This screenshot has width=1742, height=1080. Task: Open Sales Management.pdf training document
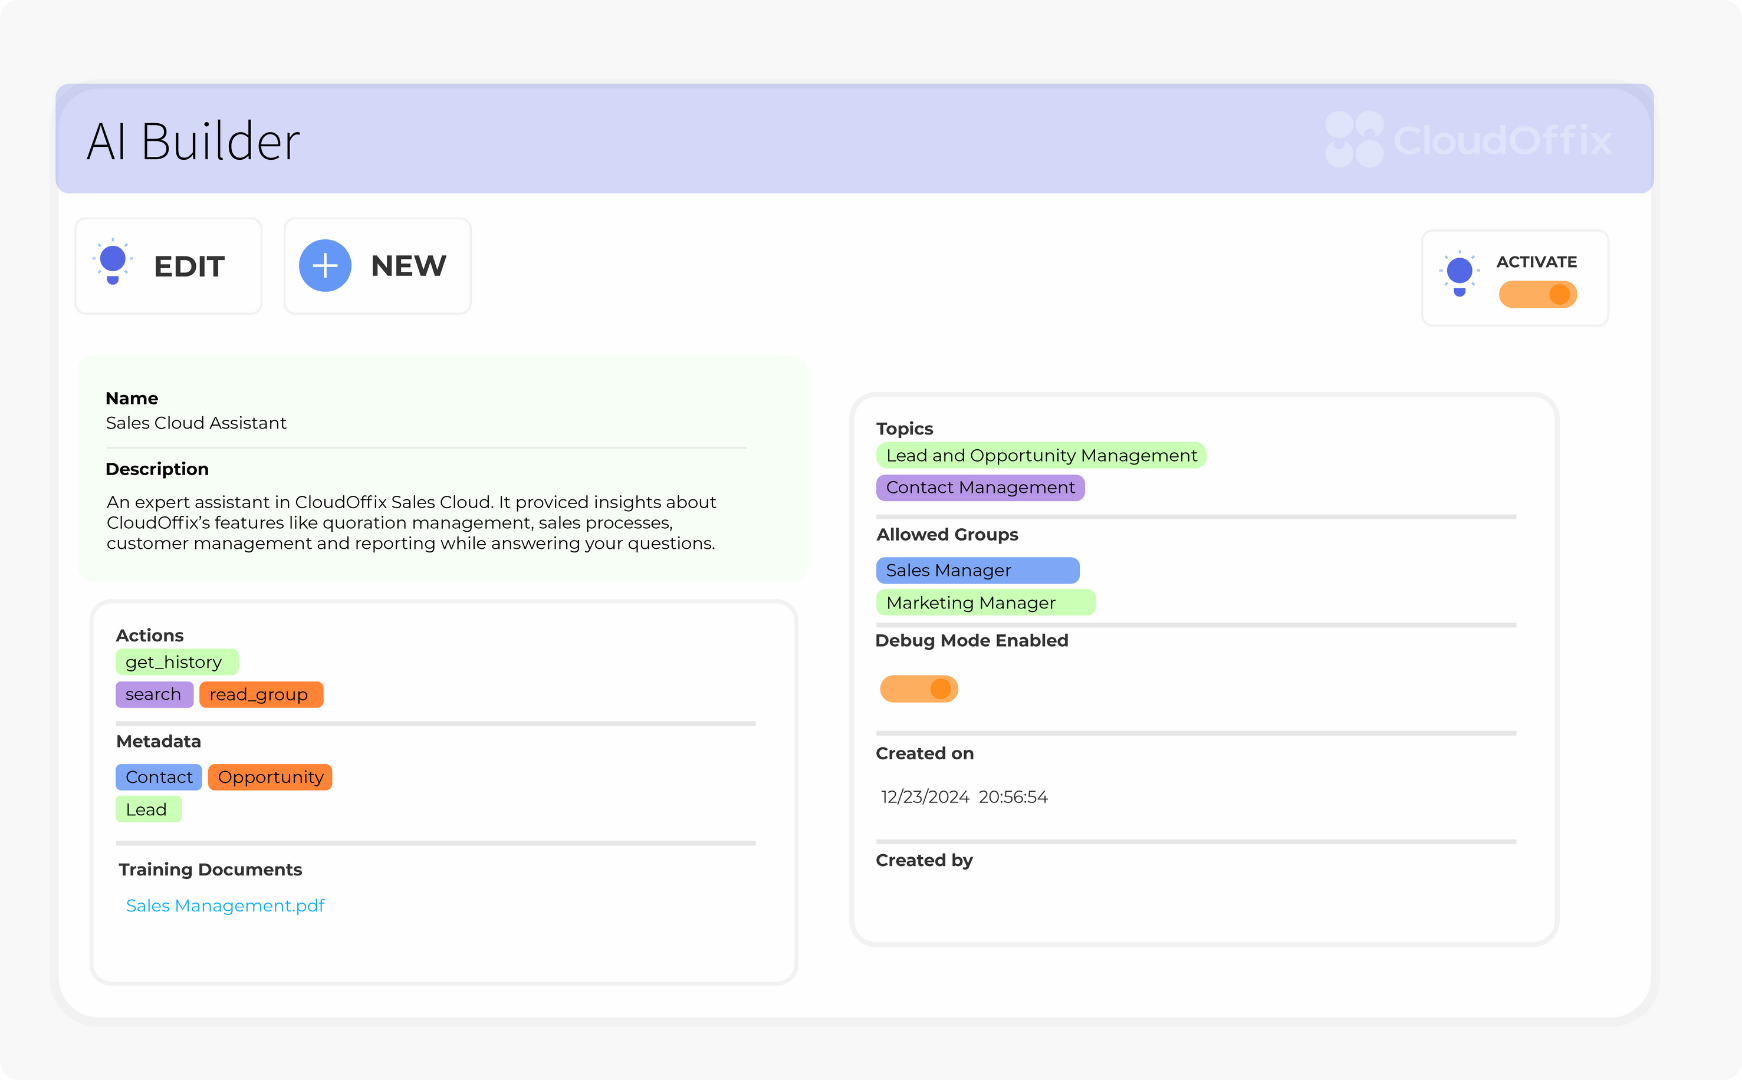(224, 905)
